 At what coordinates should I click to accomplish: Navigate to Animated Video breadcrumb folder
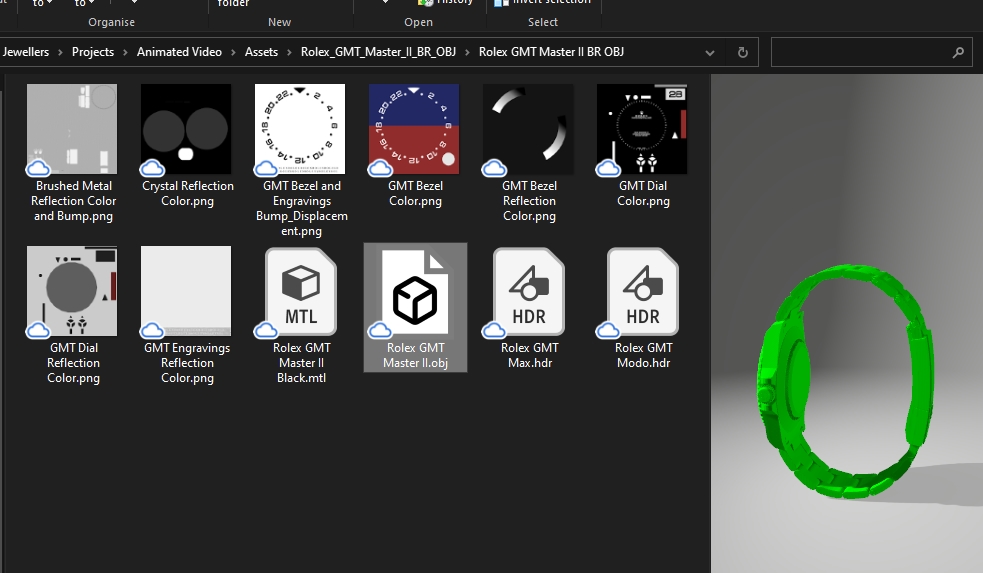pos(179,52)
